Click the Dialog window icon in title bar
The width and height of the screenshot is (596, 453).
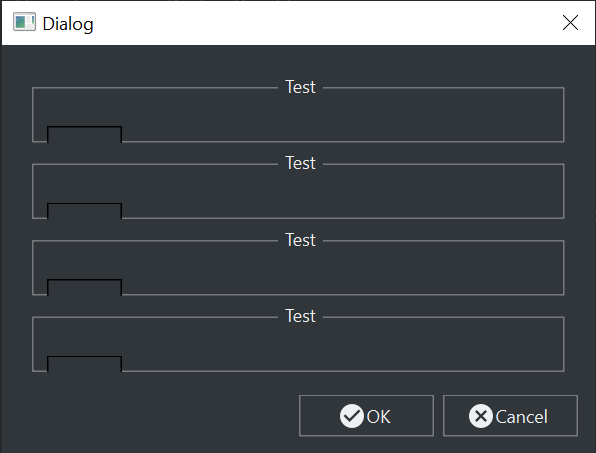24,22
